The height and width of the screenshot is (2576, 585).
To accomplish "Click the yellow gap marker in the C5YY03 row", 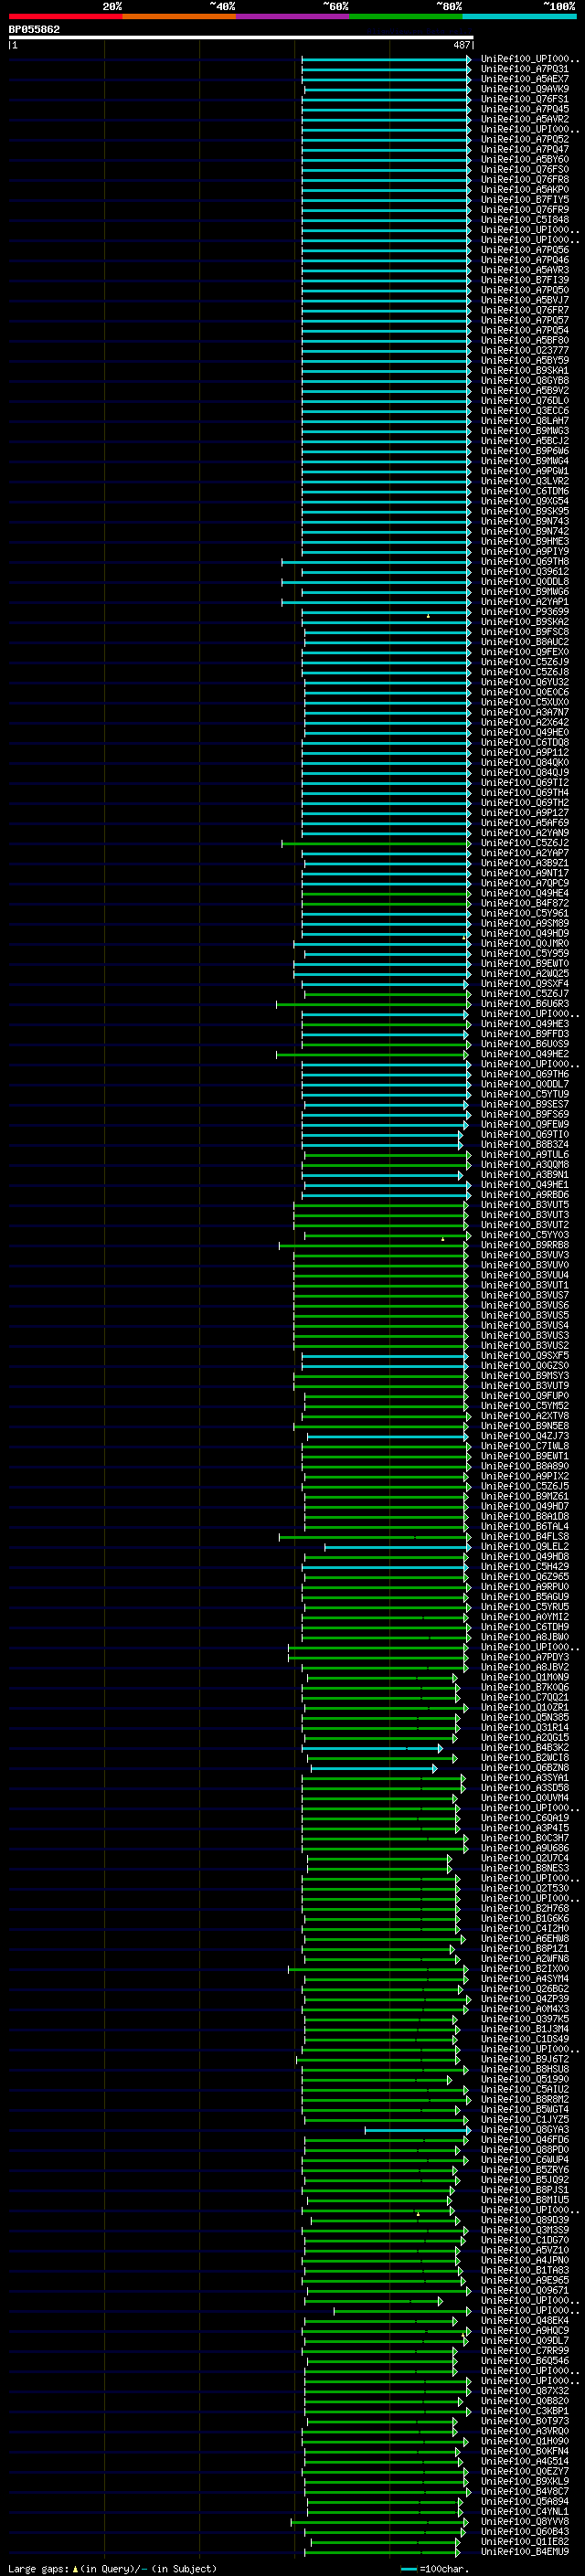I will pos(443,1239).
